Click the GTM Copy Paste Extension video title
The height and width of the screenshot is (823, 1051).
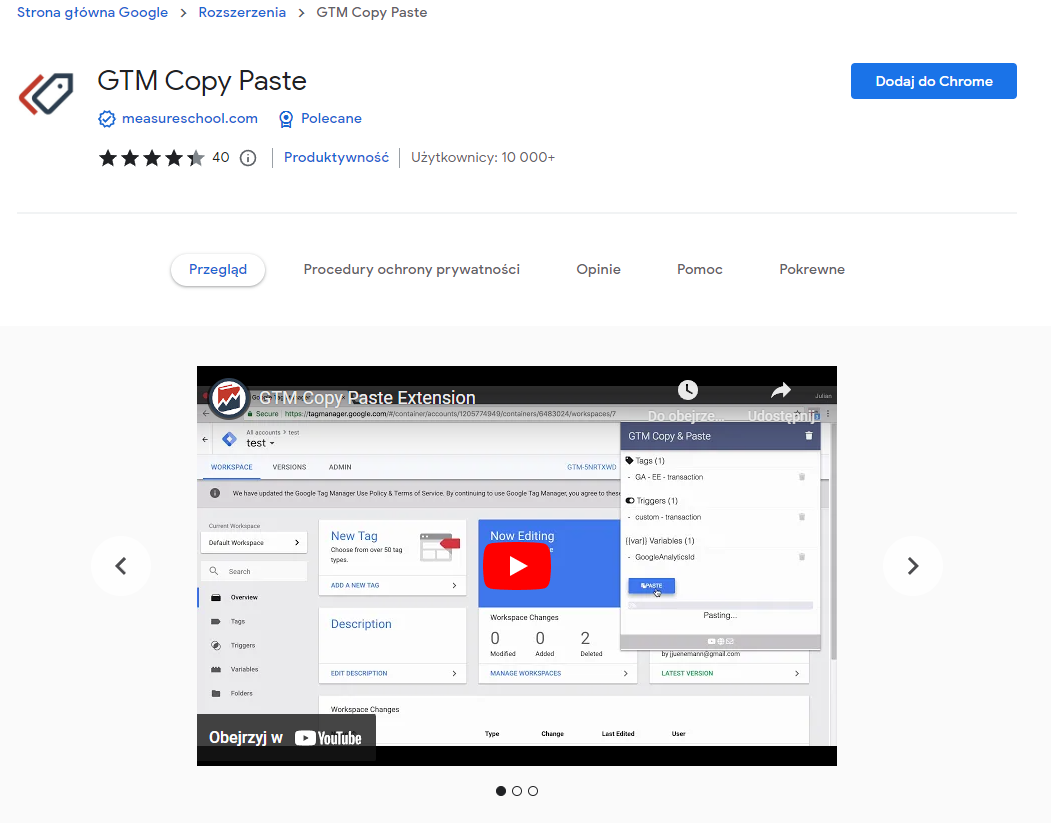[x=367, y=398]
